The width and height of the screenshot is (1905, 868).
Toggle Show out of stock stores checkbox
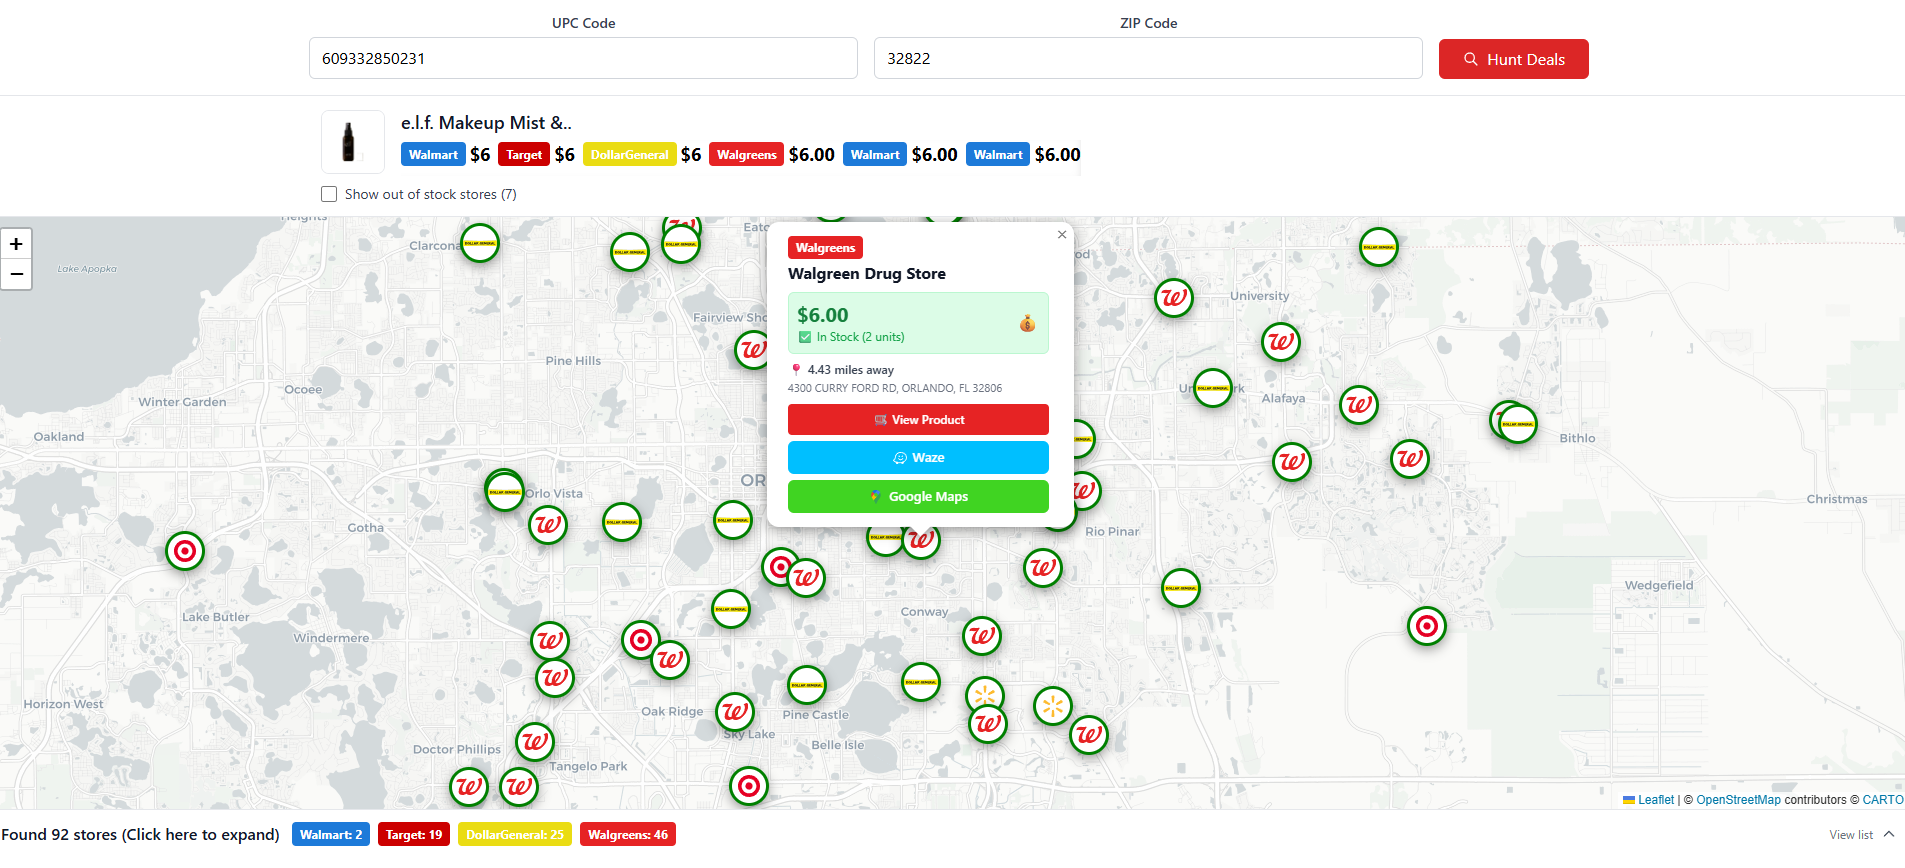point(329,194)
